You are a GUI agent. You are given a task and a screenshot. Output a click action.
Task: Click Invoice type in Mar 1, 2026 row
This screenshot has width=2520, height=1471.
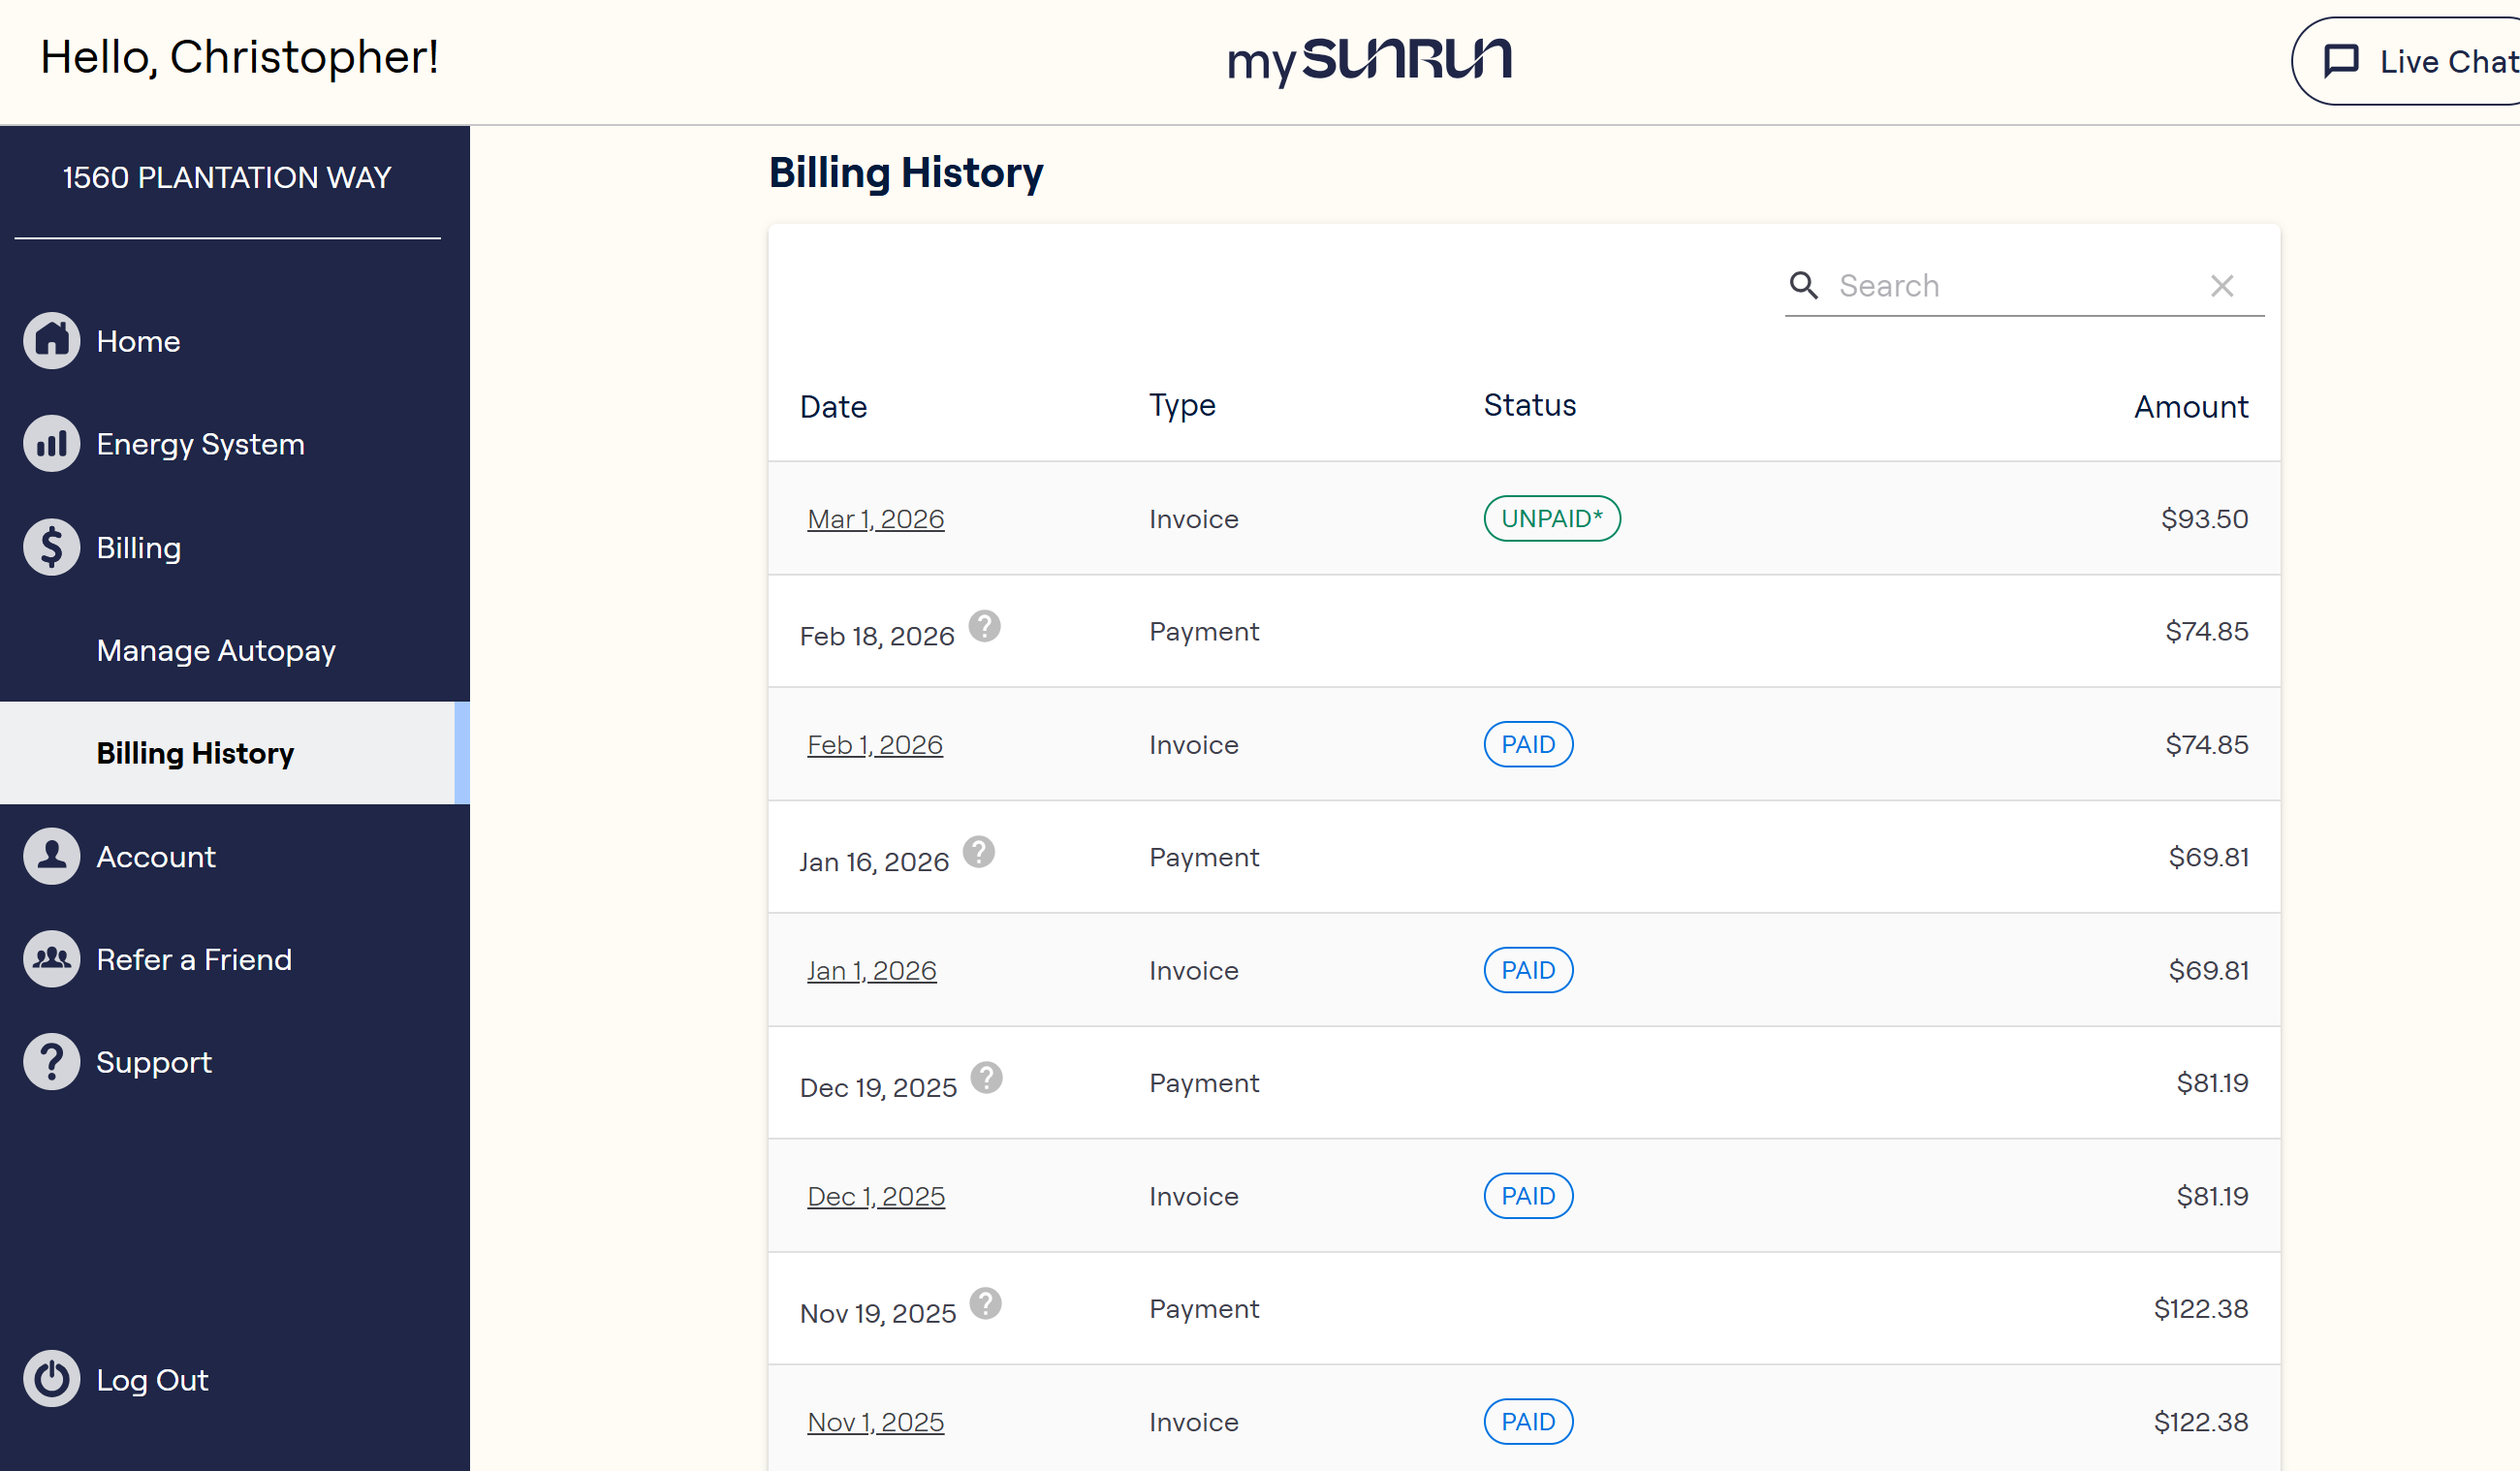click(x=1194, y=519)
